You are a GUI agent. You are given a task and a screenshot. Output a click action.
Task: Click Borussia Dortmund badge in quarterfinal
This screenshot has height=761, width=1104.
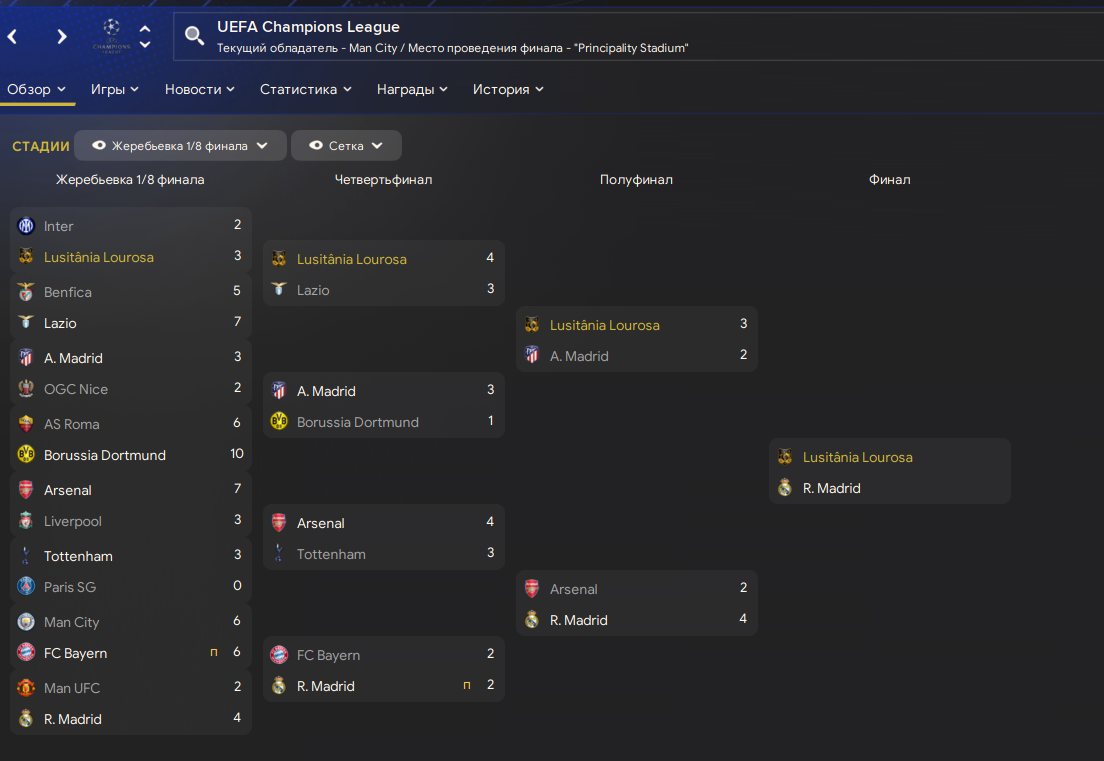pos(279,422)
